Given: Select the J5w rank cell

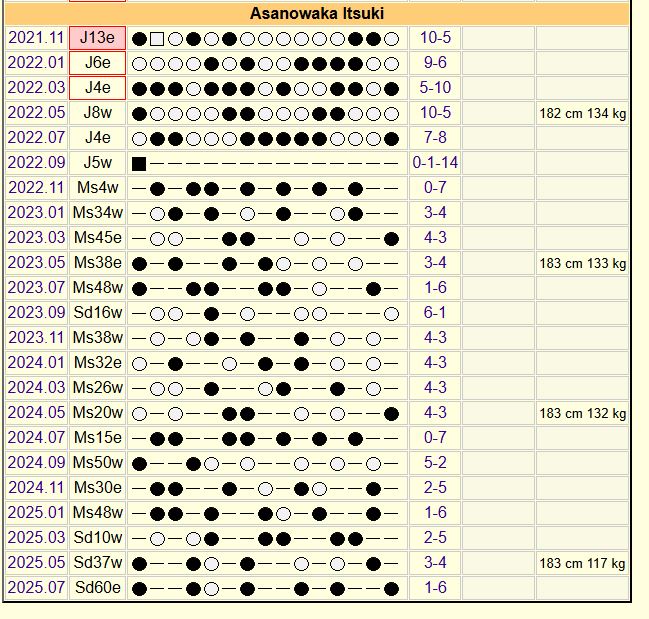Looking at the screenshot, I should [97, 163].
